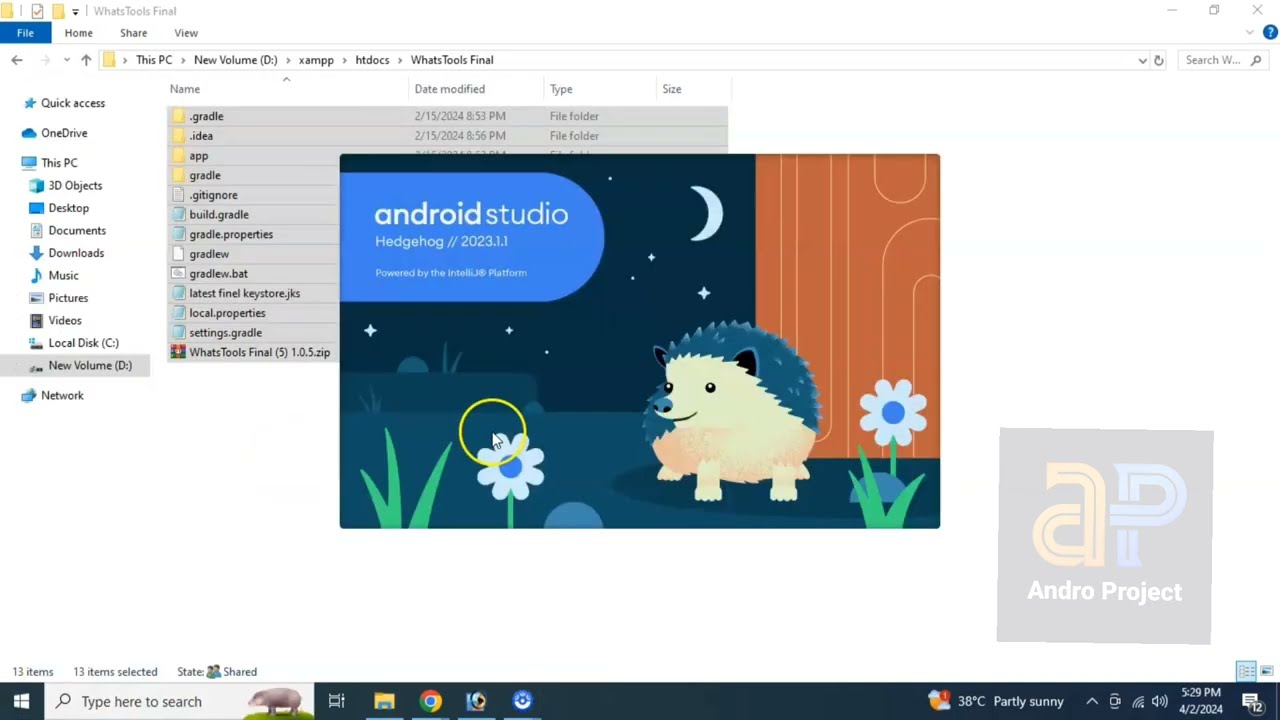Image resolution: width=1280 pixels, height=720 pixels.
Task: Open the Recent locations dropdown
Action: (67, 60)
